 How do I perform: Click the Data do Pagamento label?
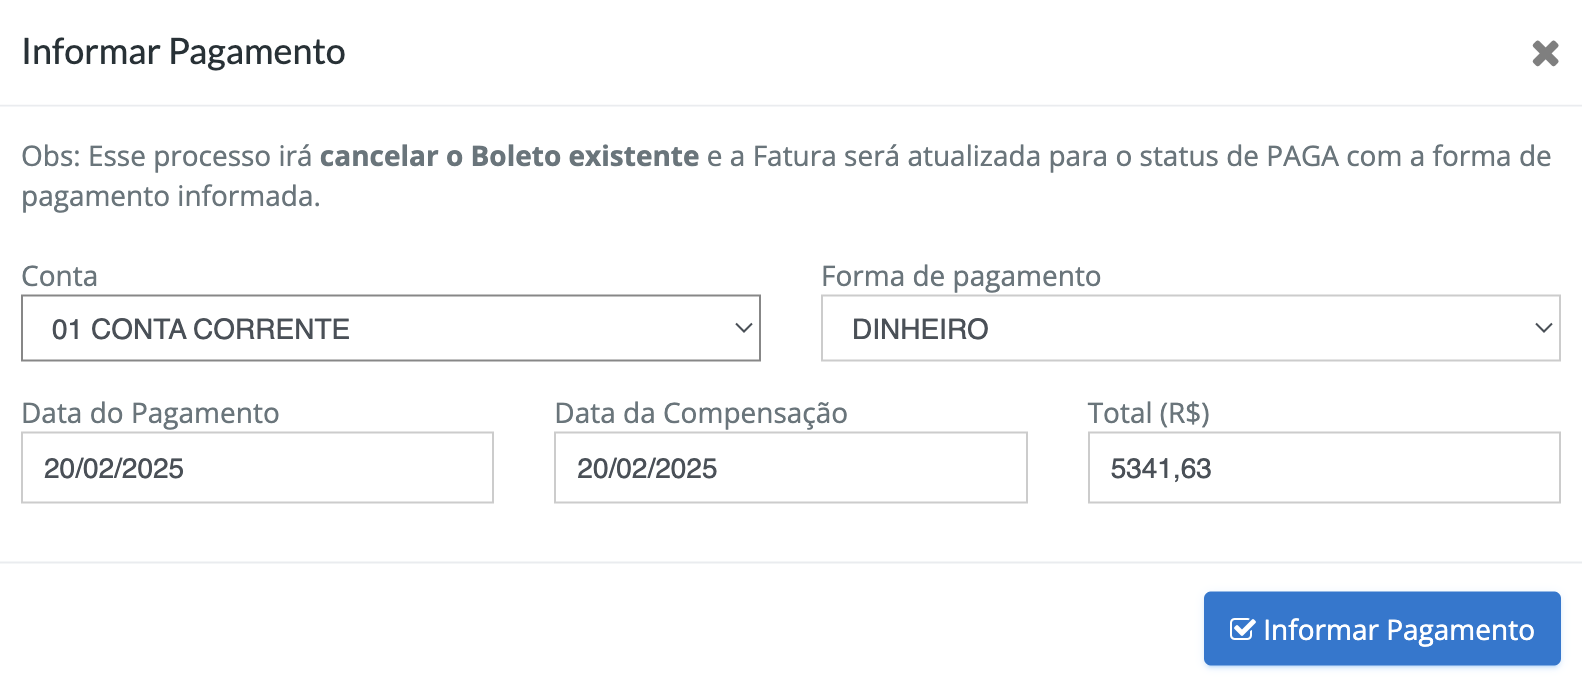pos(150,413)
